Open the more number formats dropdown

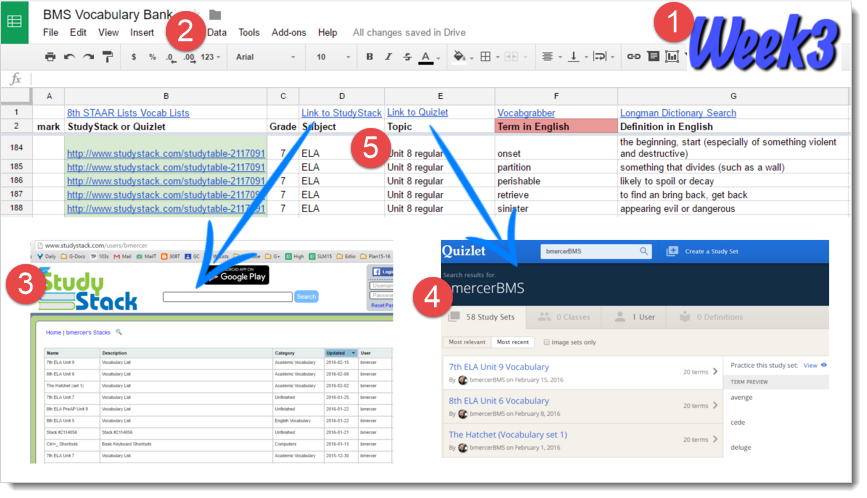point(210,57)
